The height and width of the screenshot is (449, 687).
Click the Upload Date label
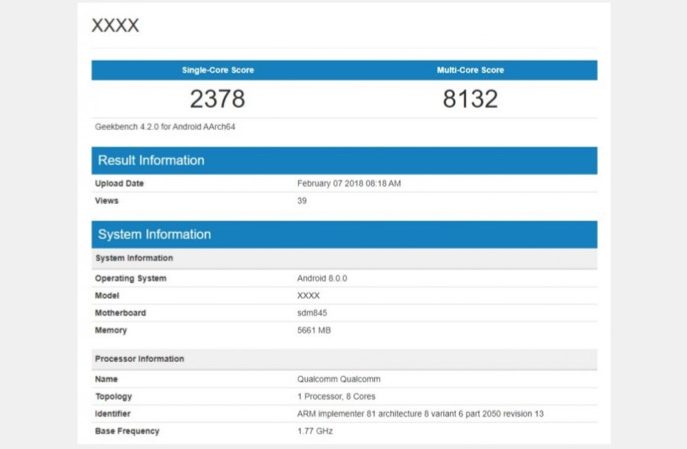click(120, 184)
